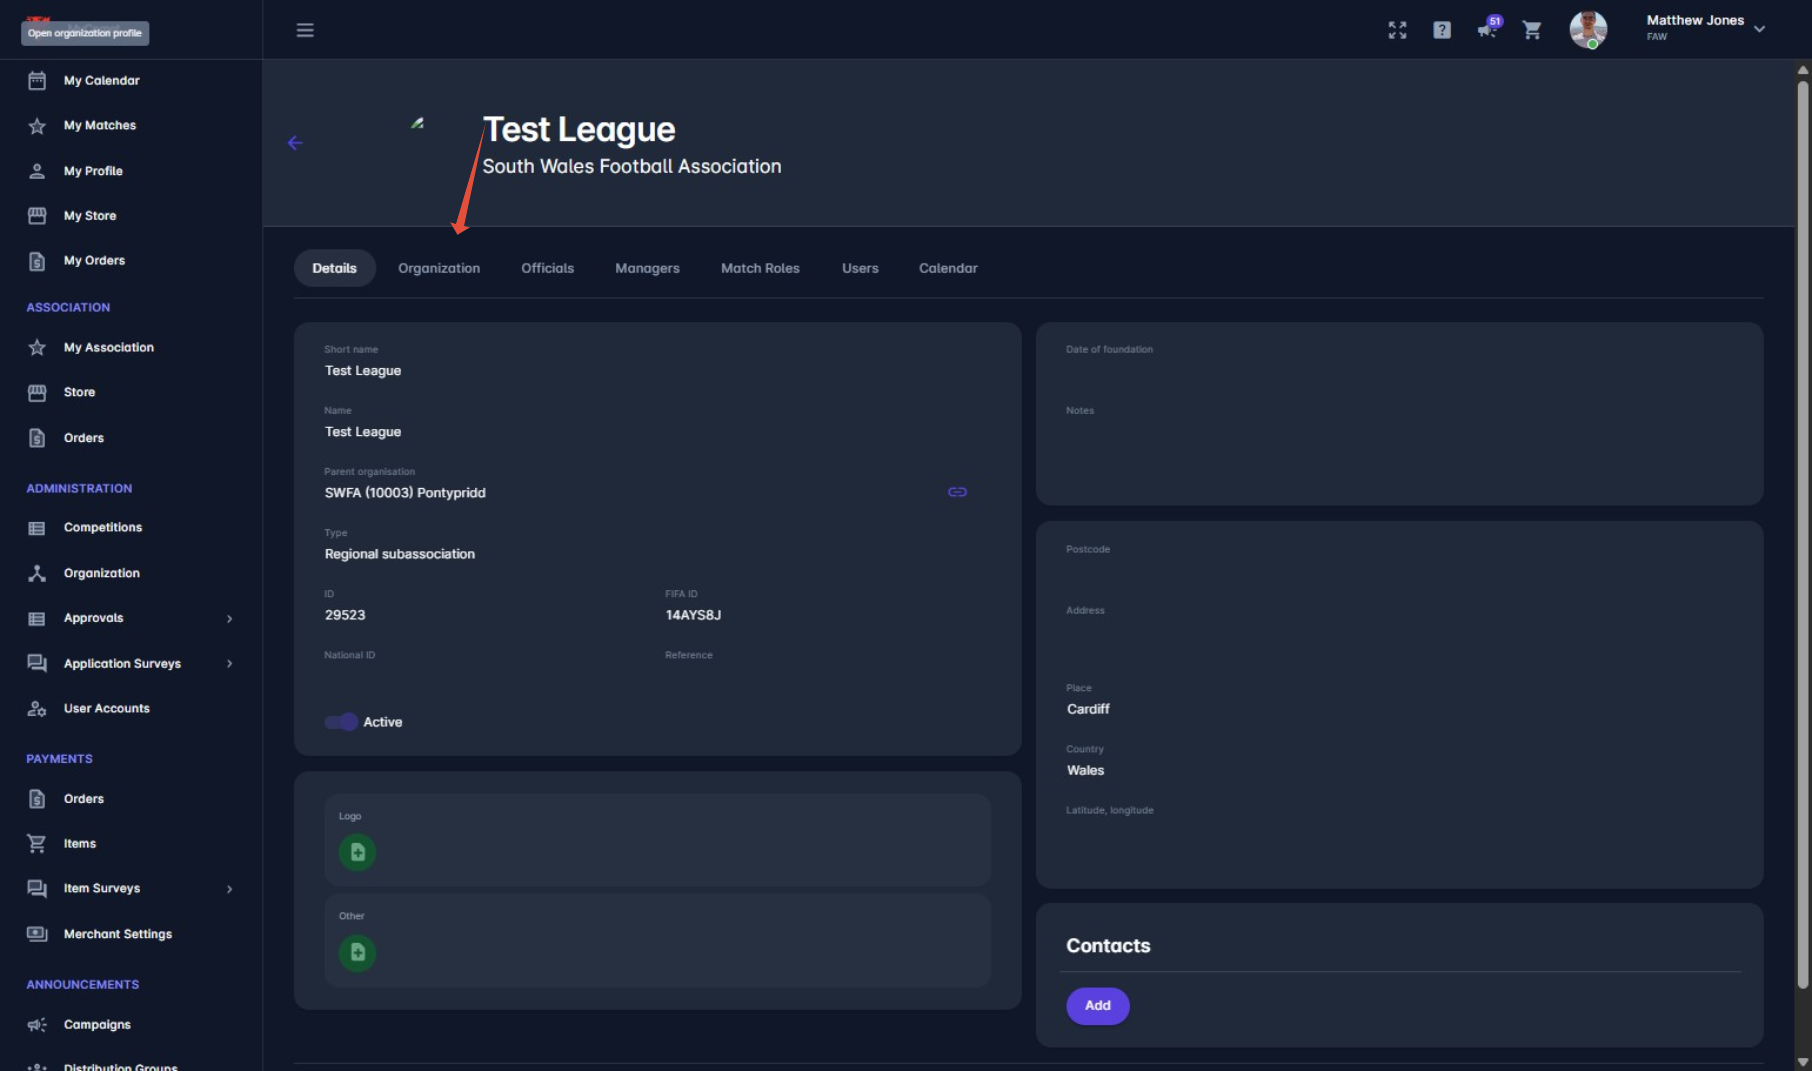Image resolution: width=1812 pixels, height=1071 pixels.
Task: Switch to the Managers tab
Action: (647, 268)
